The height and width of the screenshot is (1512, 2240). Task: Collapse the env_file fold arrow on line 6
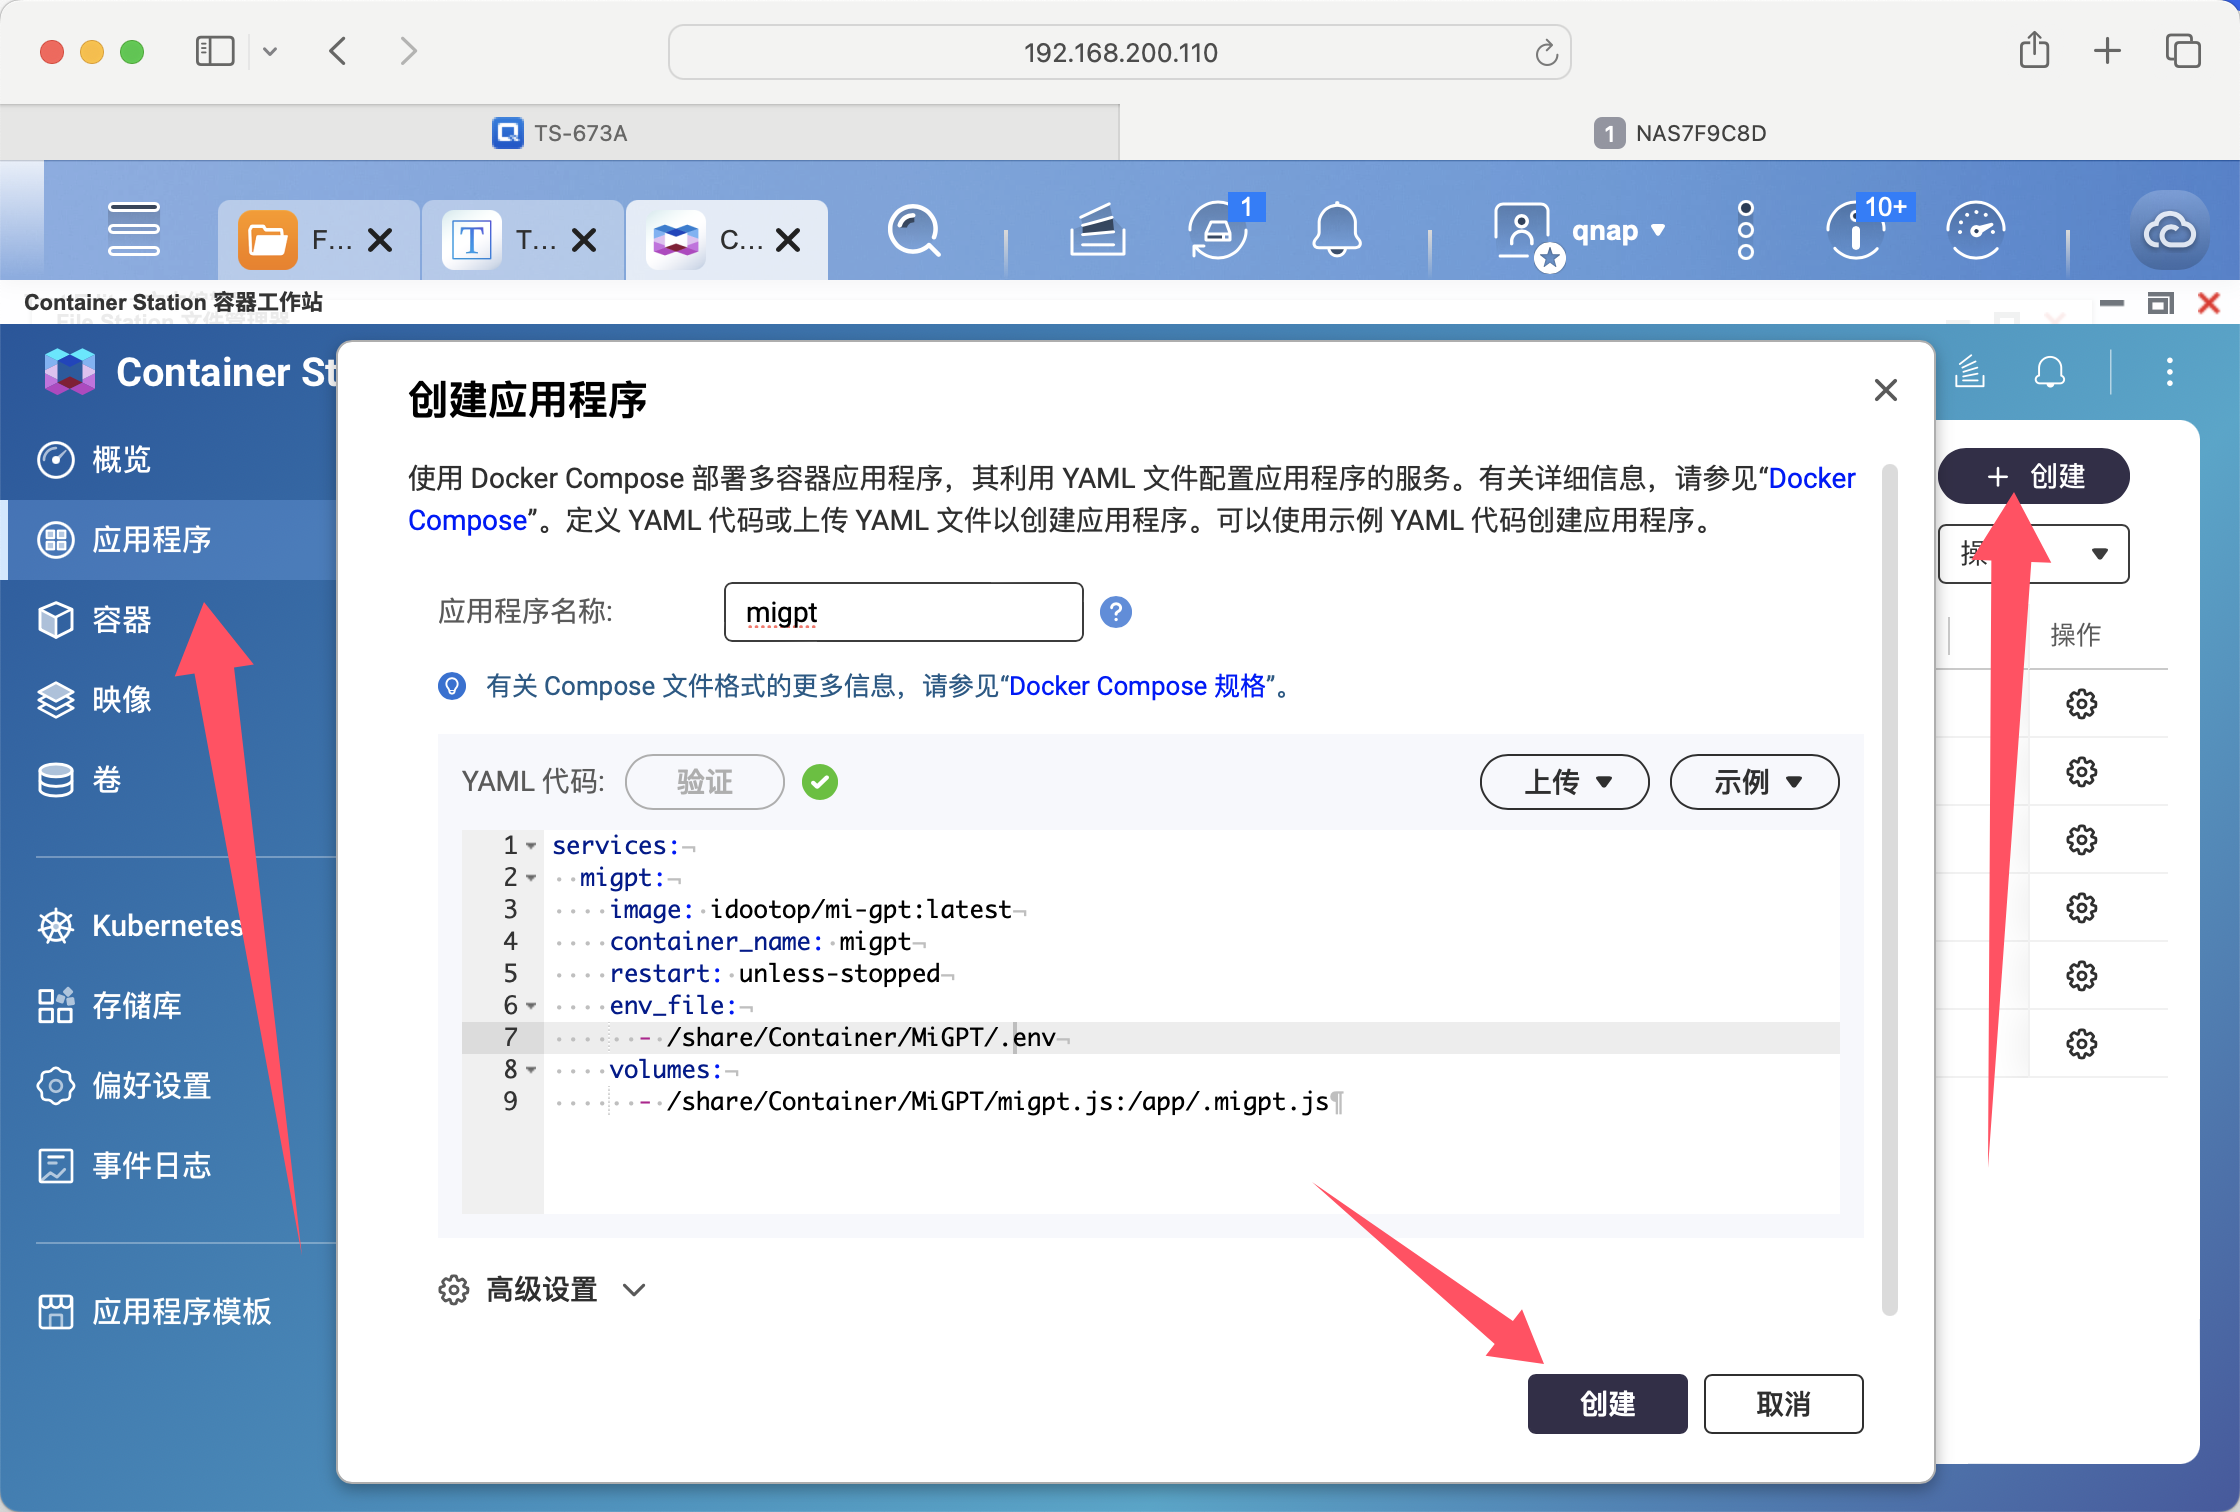tap(532, 1006)
